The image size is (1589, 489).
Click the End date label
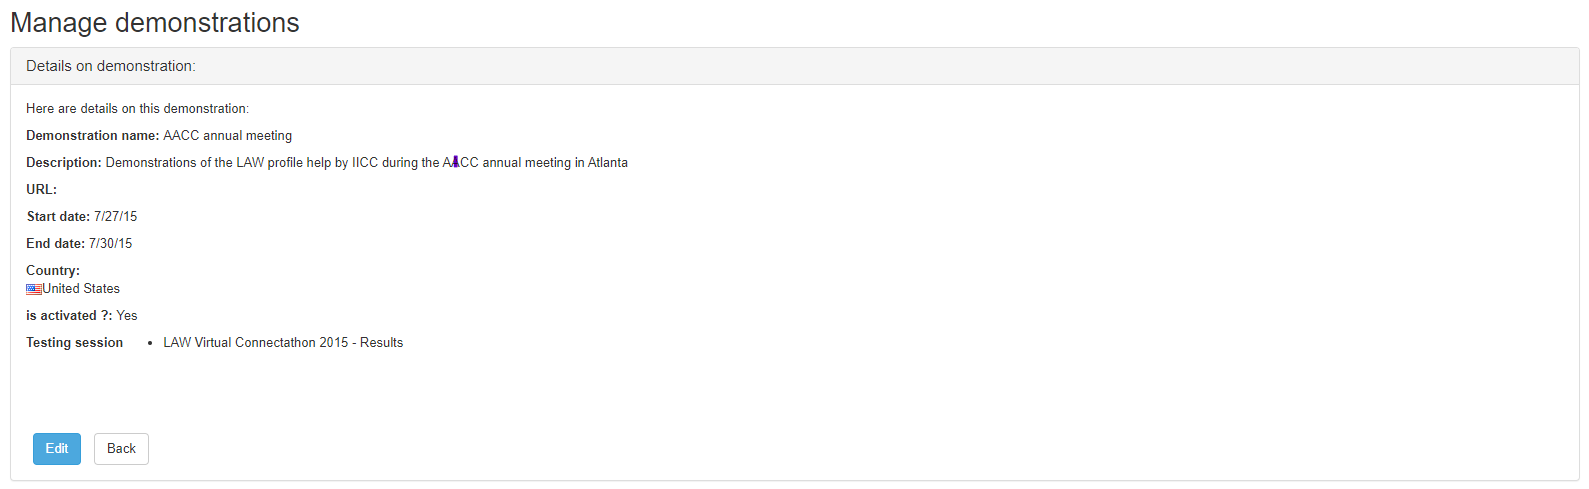[55, 244]
